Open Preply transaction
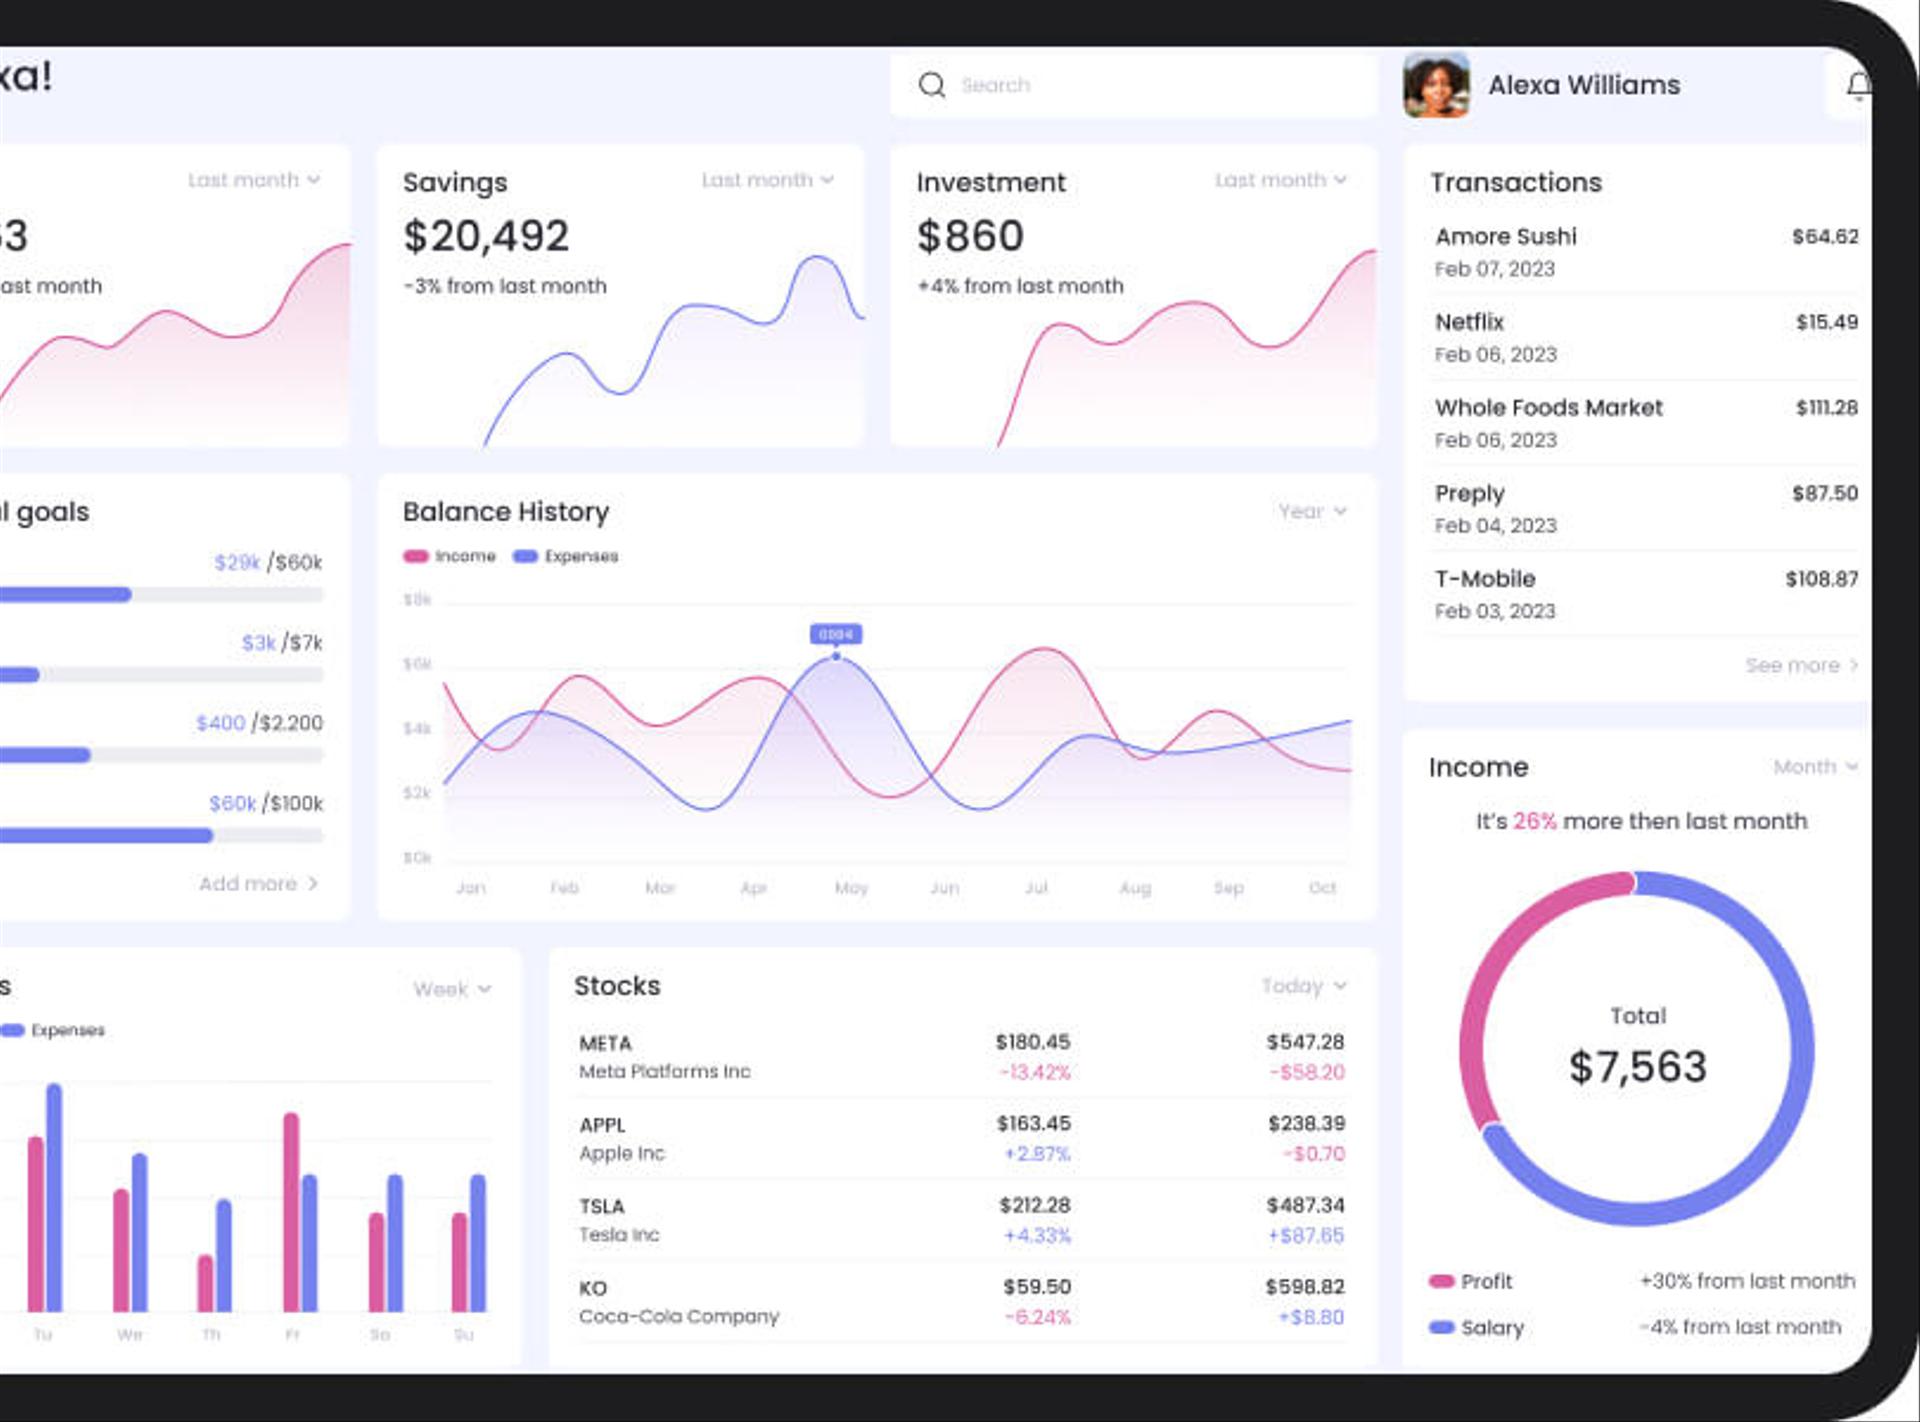The width and height of the screenshot is (1920, 1422). 1646,509
